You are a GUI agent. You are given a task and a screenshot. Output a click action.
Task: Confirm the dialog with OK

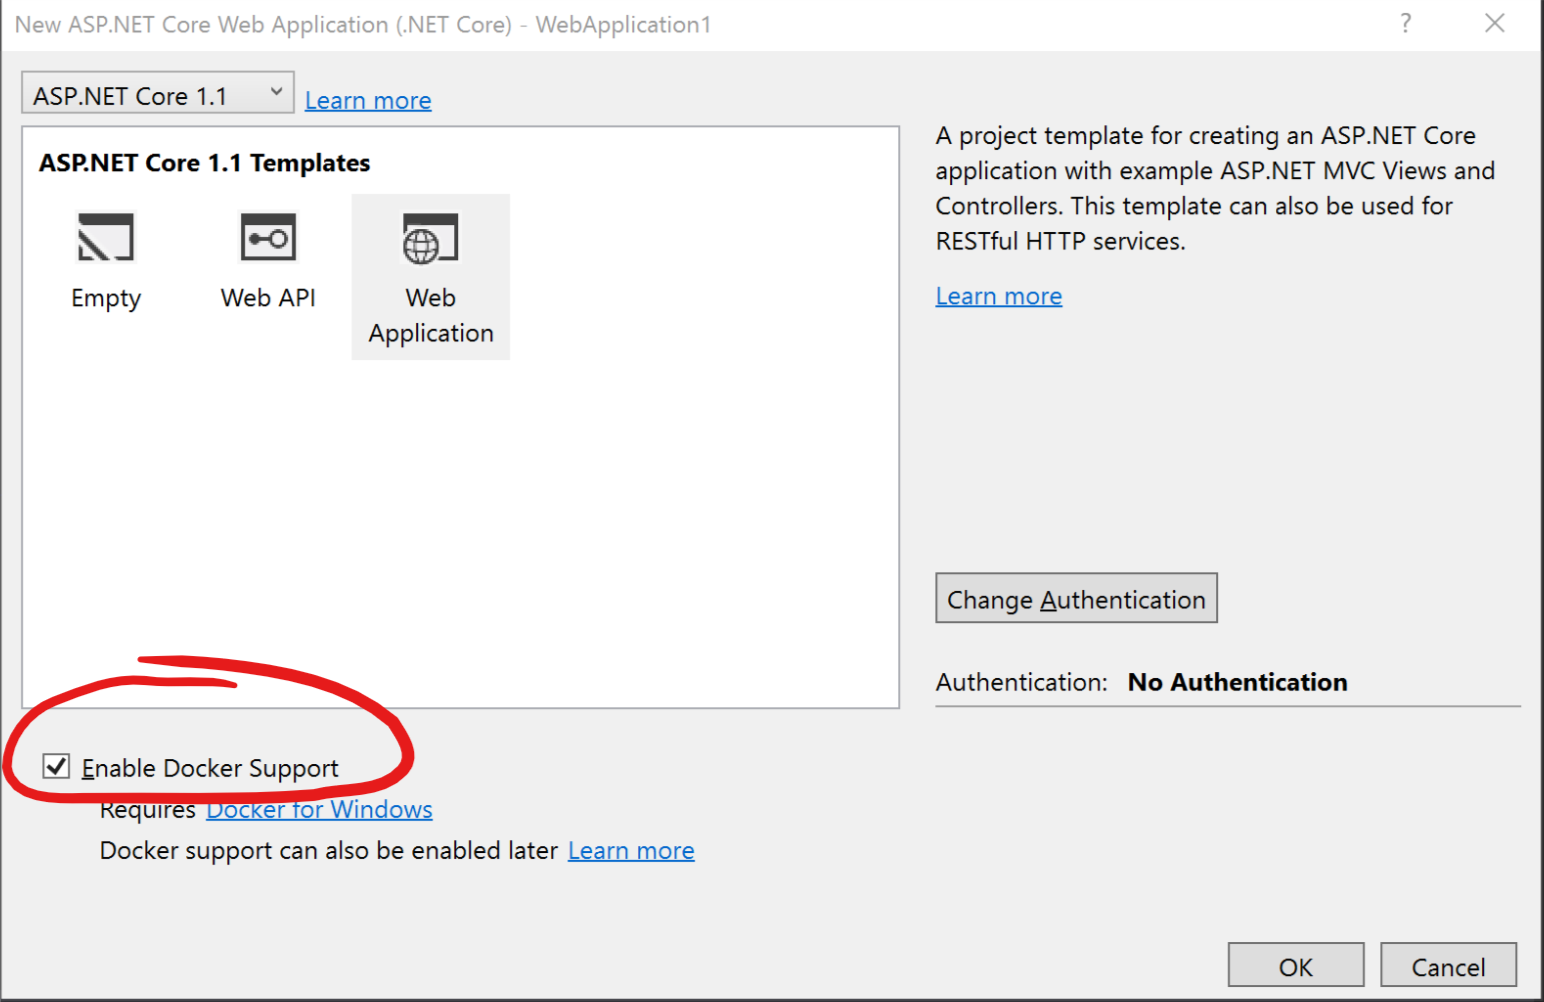(1296, 966)
